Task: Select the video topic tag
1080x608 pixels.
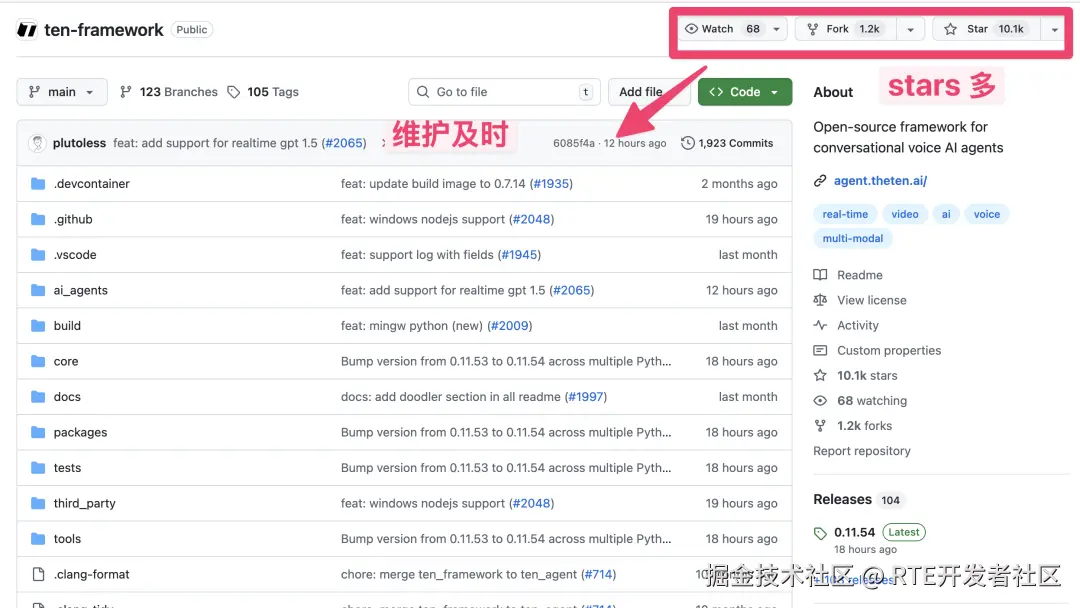Action: click(x=904, y=214)
